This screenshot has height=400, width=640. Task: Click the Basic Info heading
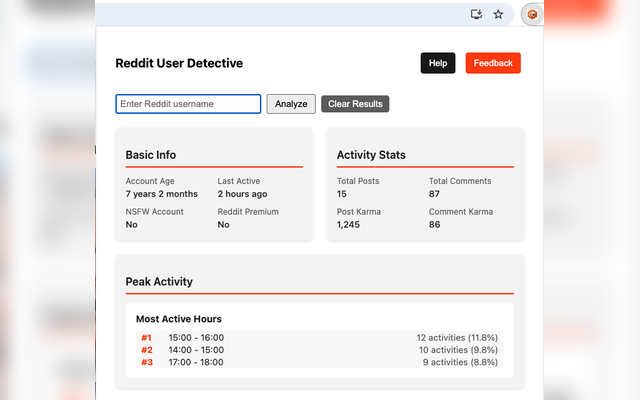coord(151,155)
